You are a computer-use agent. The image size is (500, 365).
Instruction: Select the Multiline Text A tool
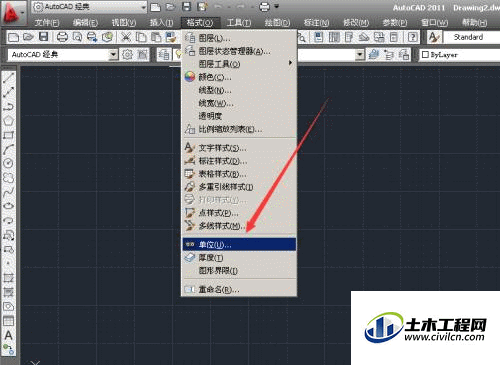pyautogui.click(x=8, y=335)
